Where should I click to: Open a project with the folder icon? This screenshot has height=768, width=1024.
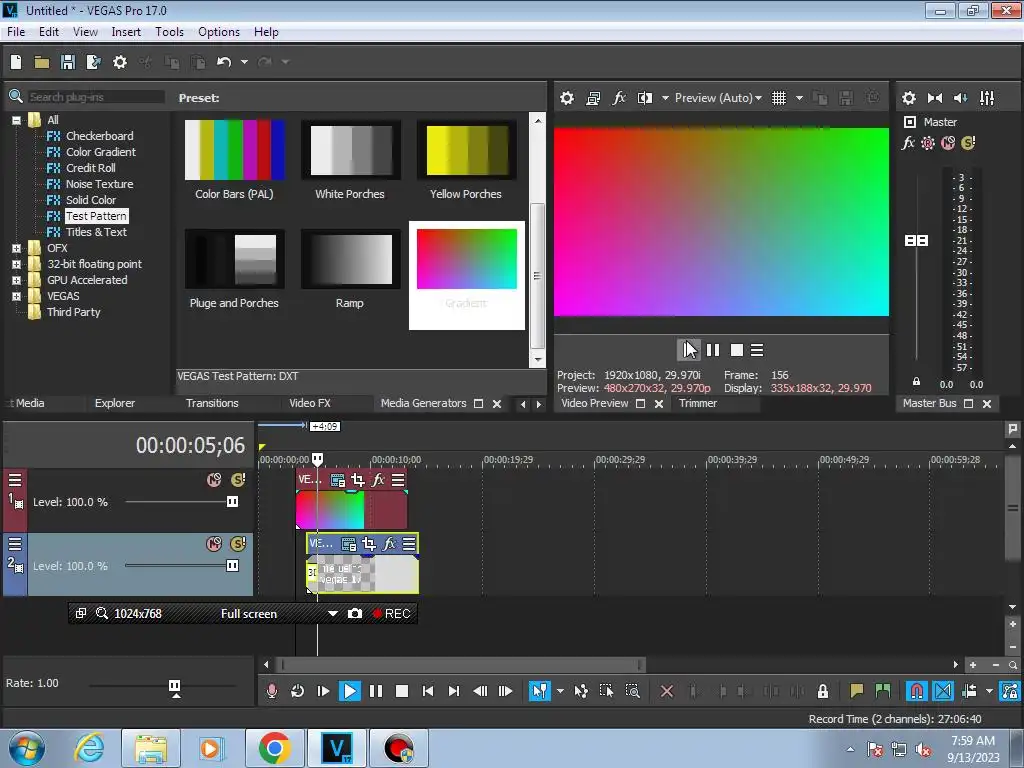coord(42,62)
